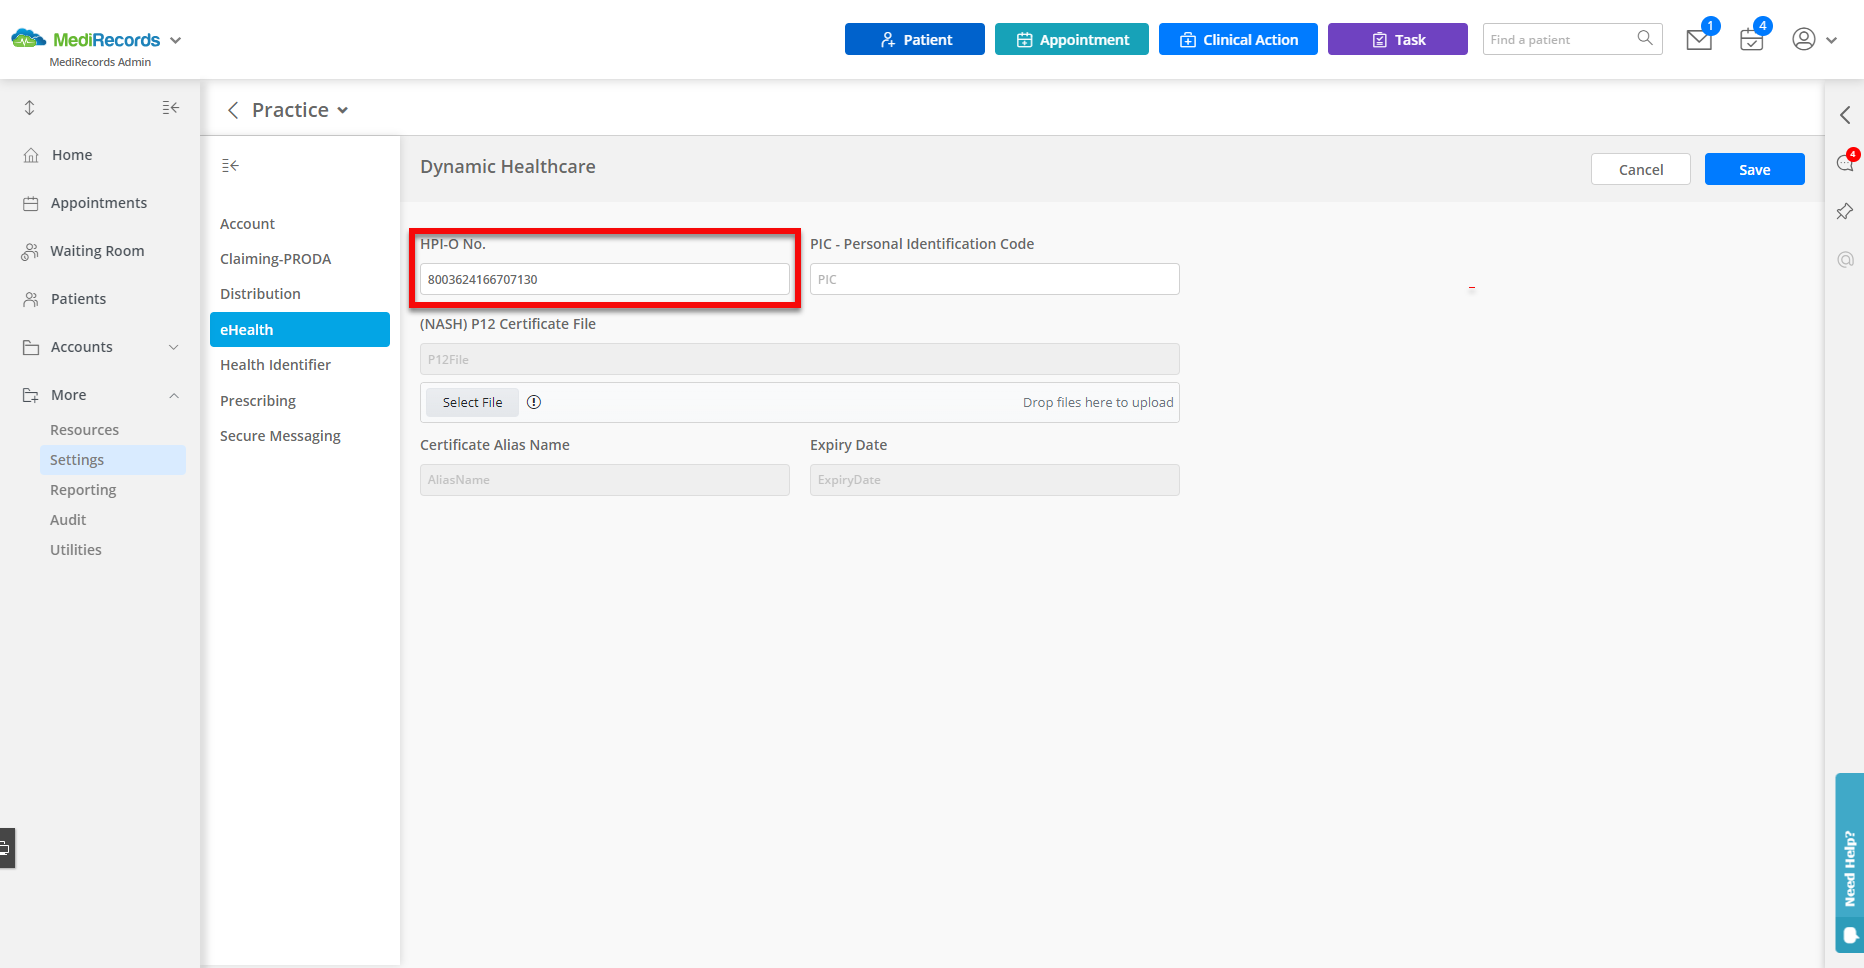This screenshot has height=968, width=1864.
Task: Collapse the settings sub-menu panel
Action: coord(230,165)
